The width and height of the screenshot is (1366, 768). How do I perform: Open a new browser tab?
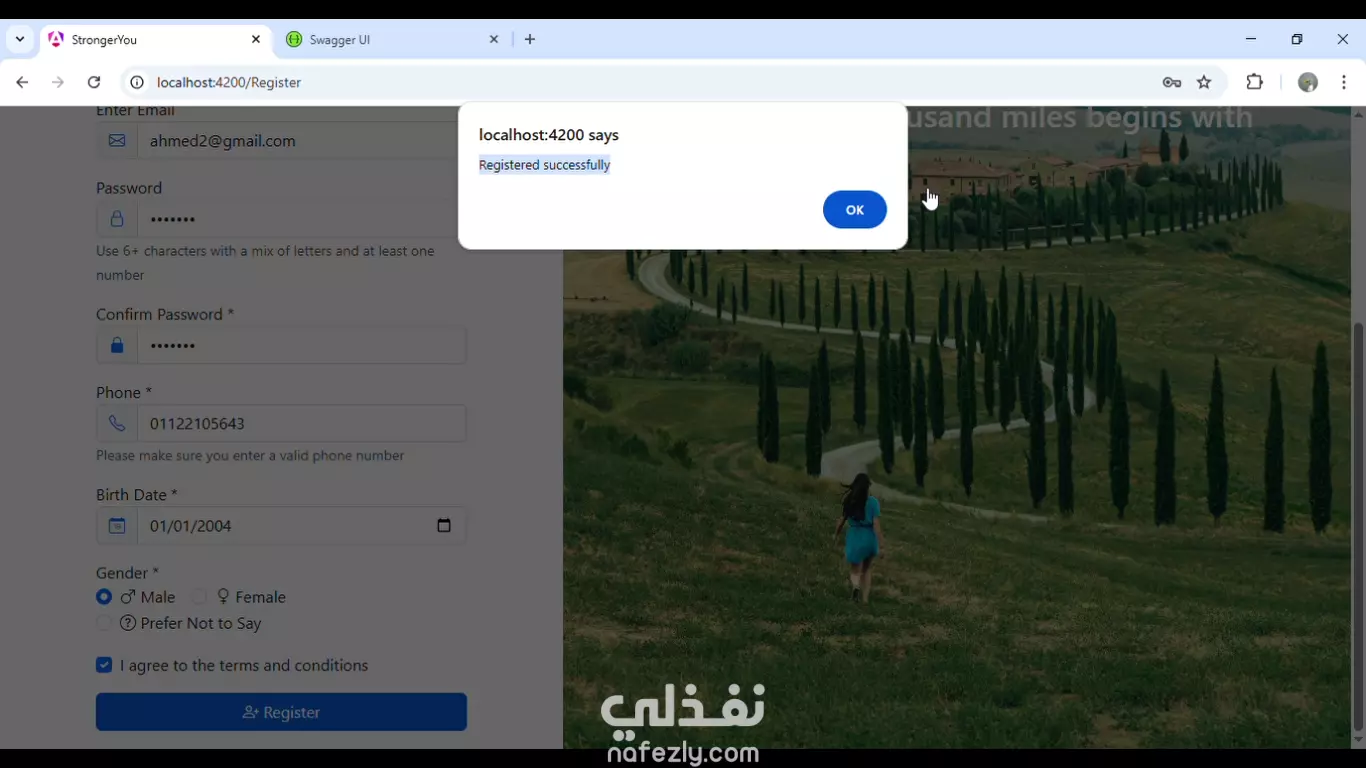coord(530,40)
